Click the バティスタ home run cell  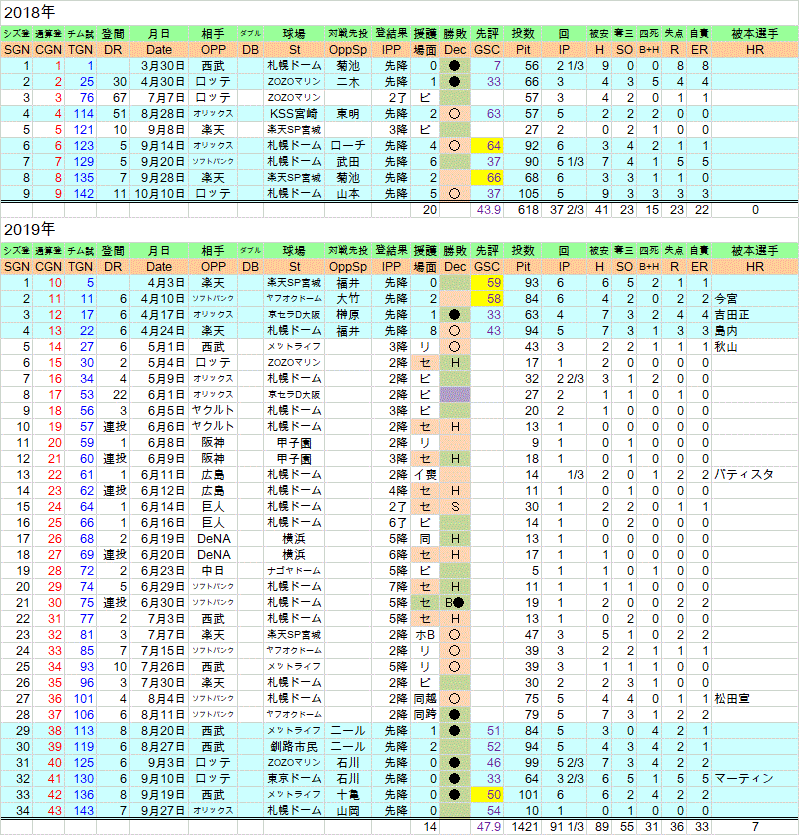pyautogui.click(x=755, y=474)
